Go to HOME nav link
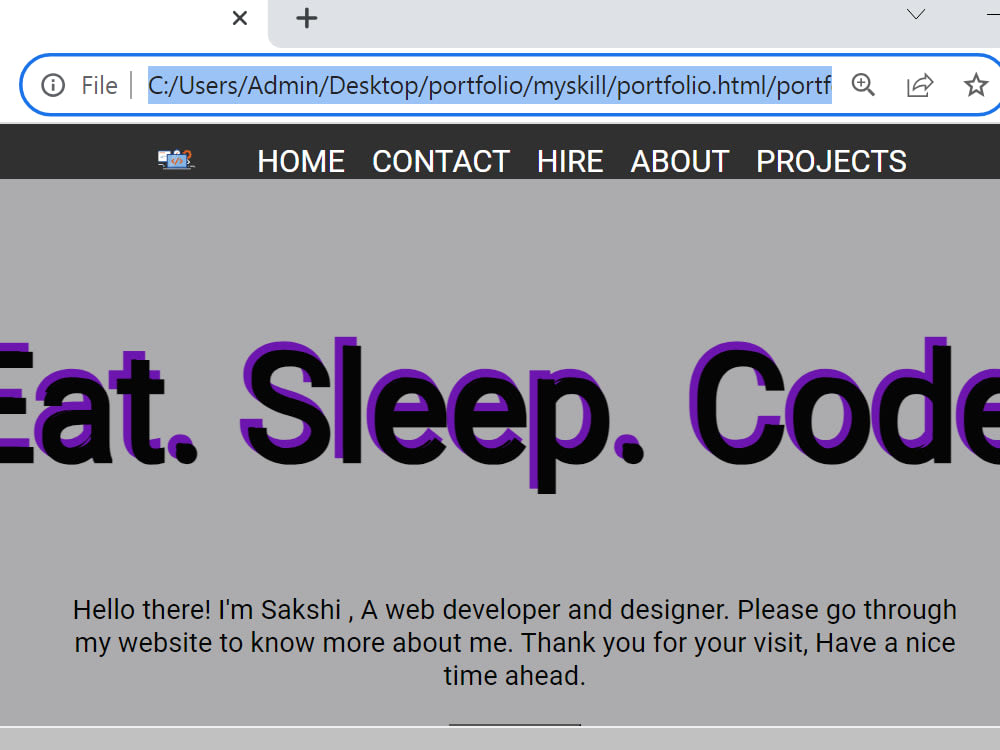The height and width of the screenshot is (750, 1000). [x=301, y=161]
